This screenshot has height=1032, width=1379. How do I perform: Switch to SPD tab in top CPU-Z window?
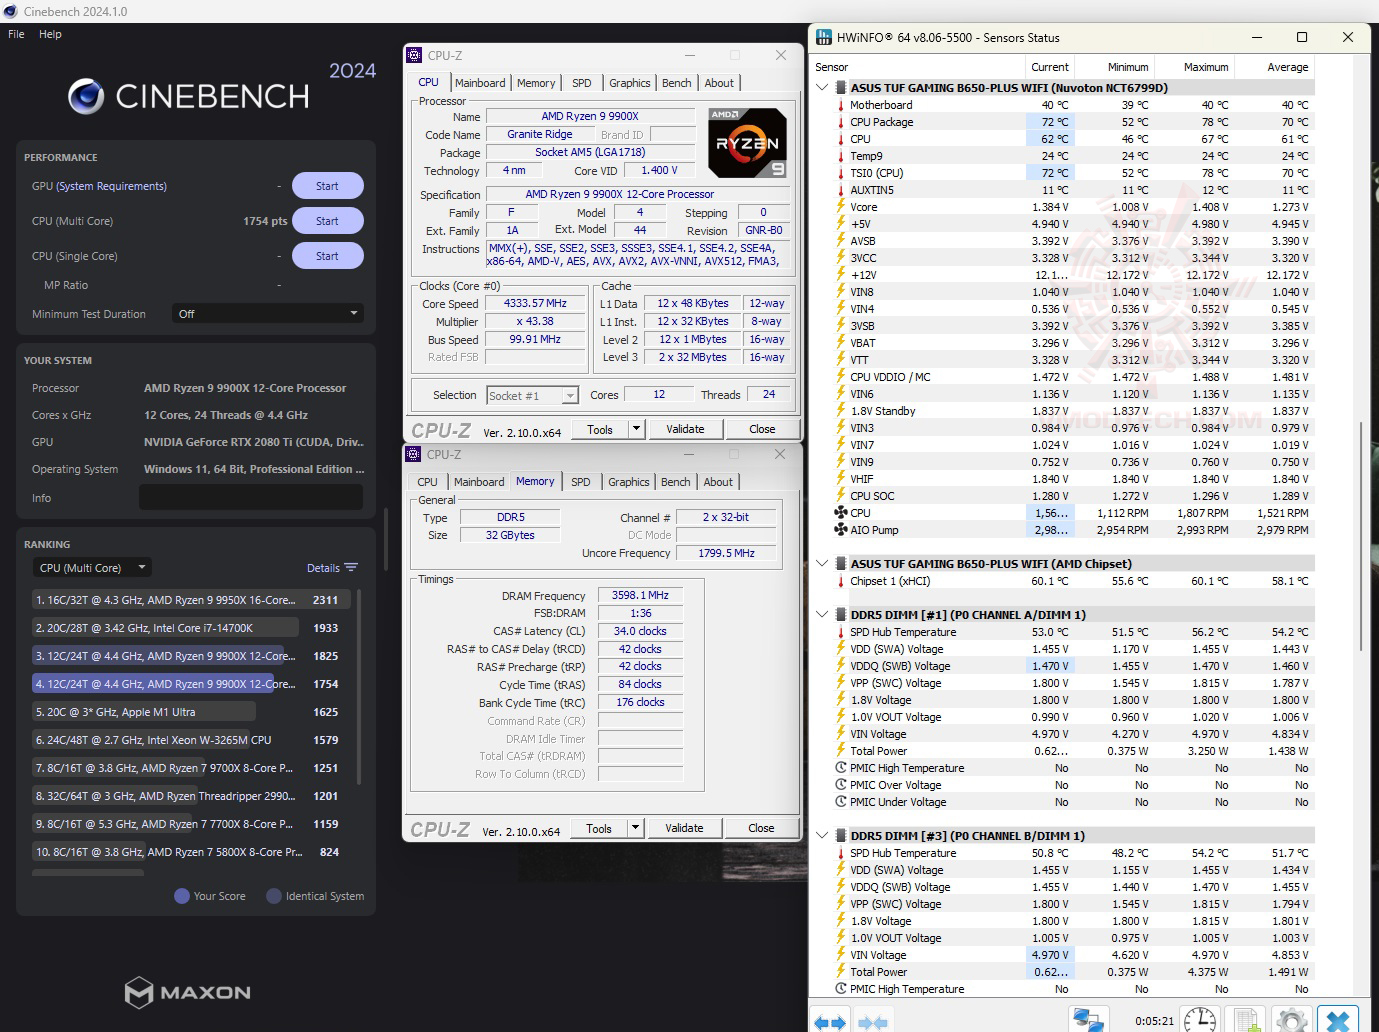pyautogui.click(x=582, y=83)
